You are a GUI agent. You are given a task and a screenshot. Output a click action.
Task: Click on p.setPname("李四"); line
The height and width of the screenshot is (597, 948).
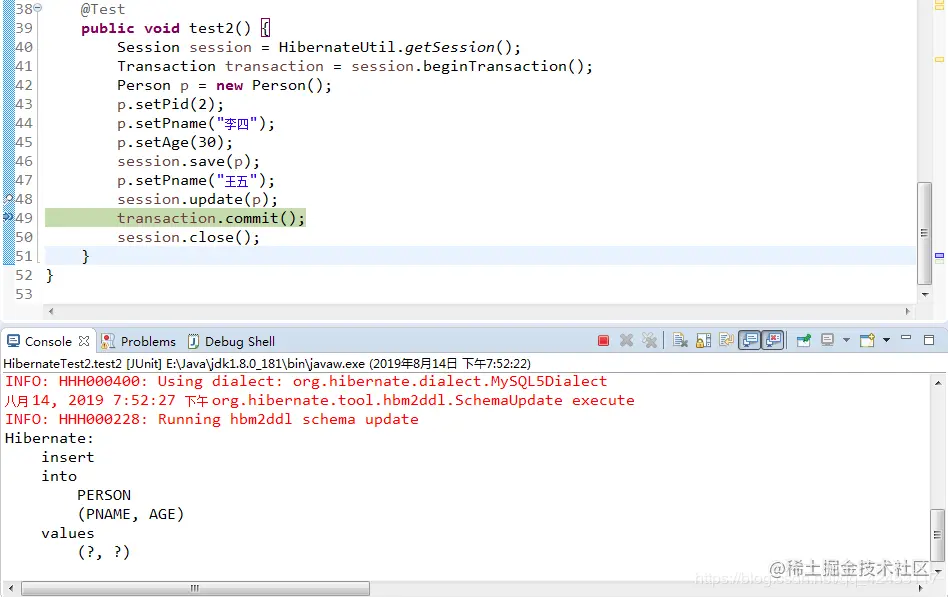coord(196,123)
